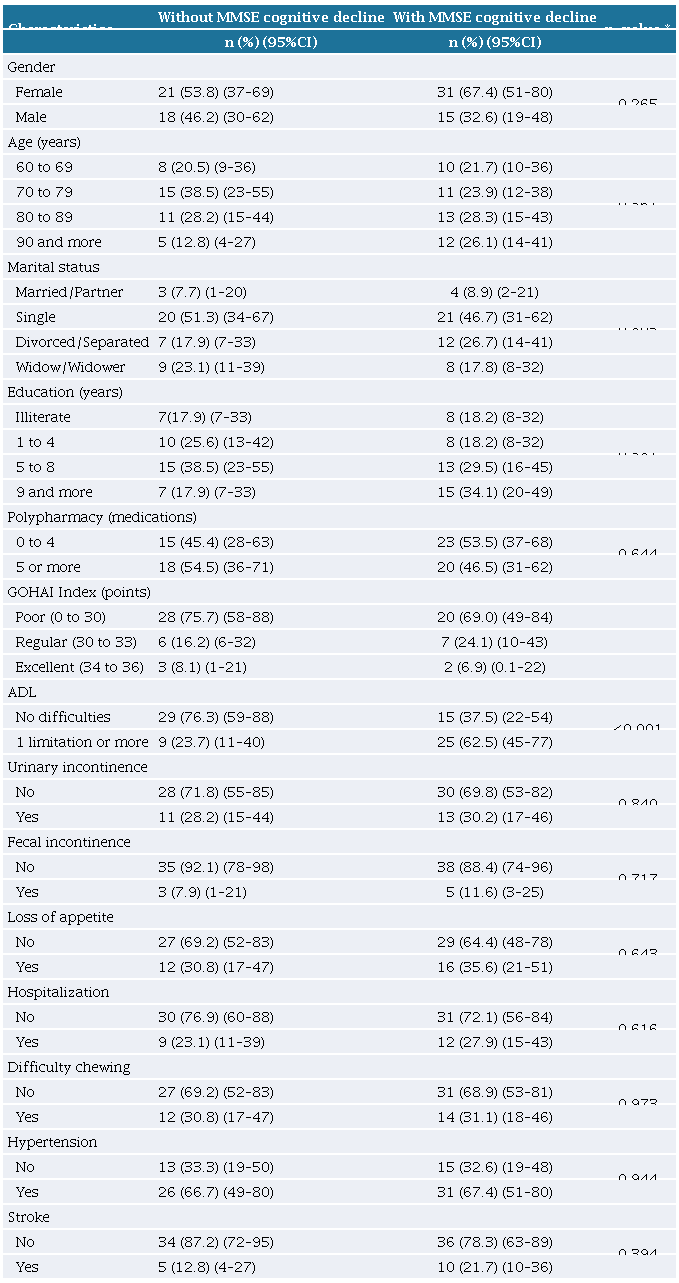The height and width of the screenshot is (1283, 679).
Task: Click the Difficulty chewing section heading
Action: pyautogui.click(x=69, y=1067)
